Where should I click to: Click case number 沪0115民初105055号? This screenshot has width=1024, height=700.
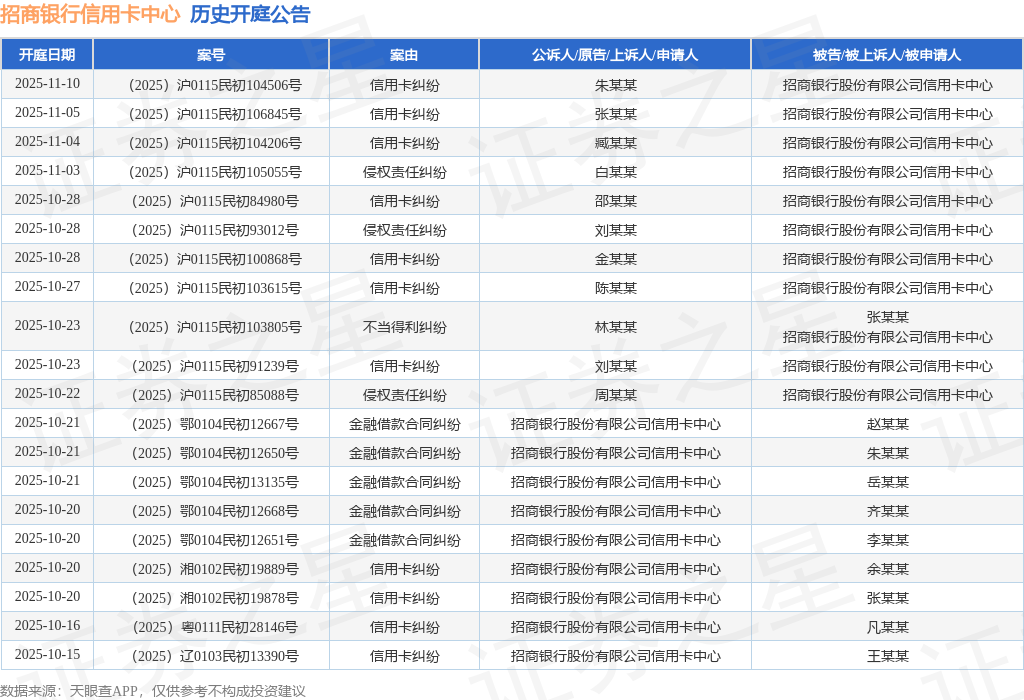click(x=215, y=172)
